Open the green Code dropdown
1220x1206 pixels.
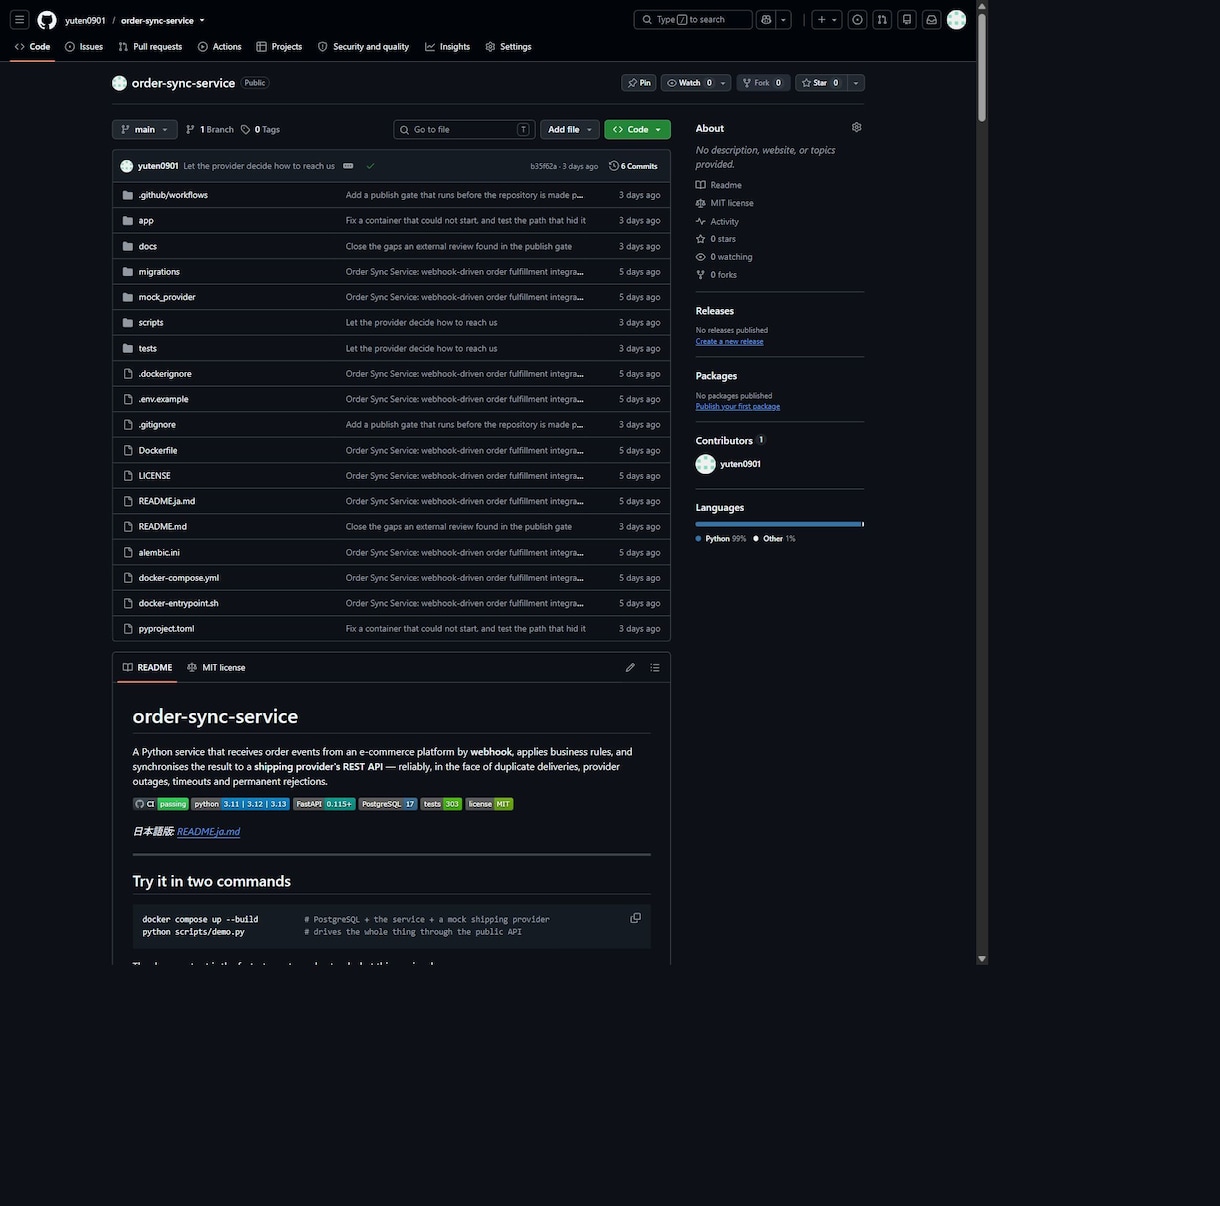click(637, 129)
